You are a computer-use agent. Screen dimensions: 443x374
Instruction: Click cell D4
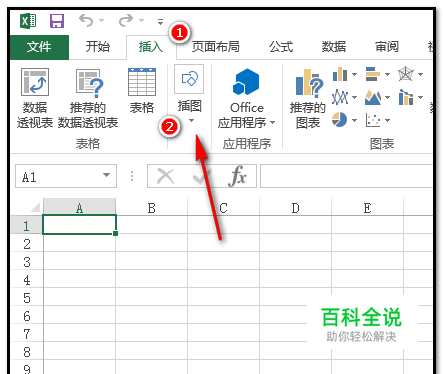296,279
